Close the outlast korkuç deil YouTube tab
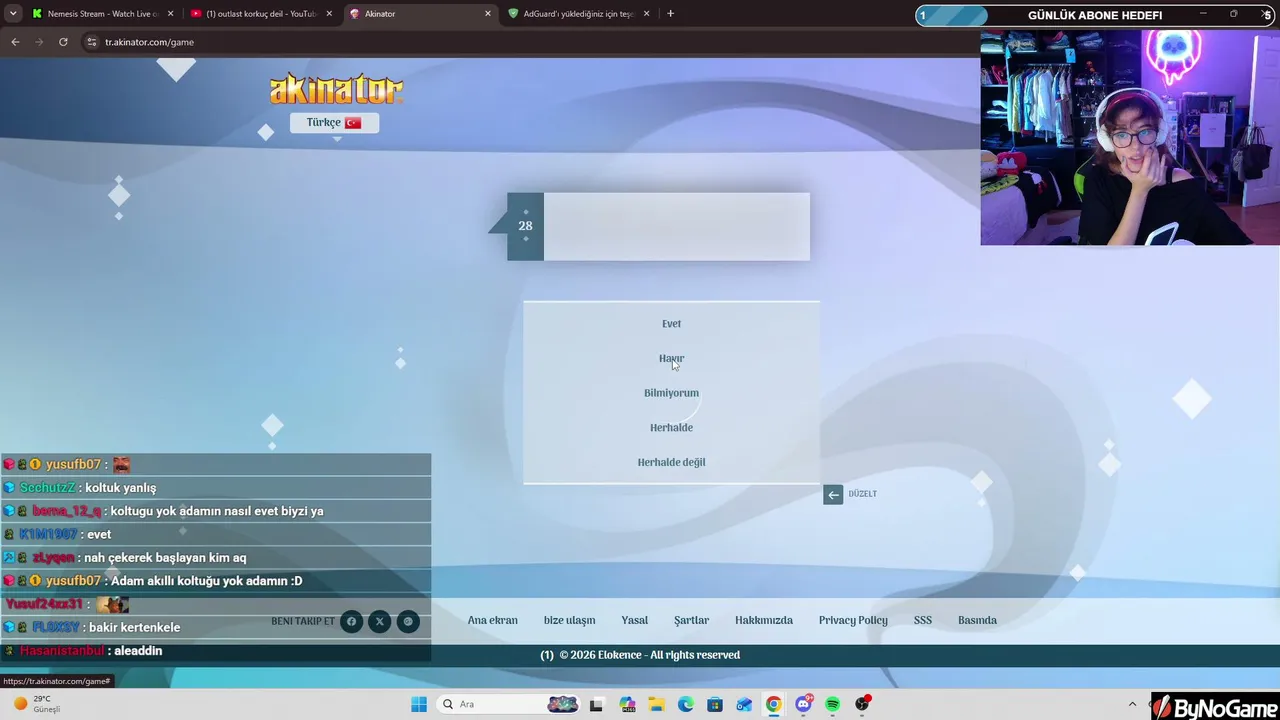 pos(329,14)
